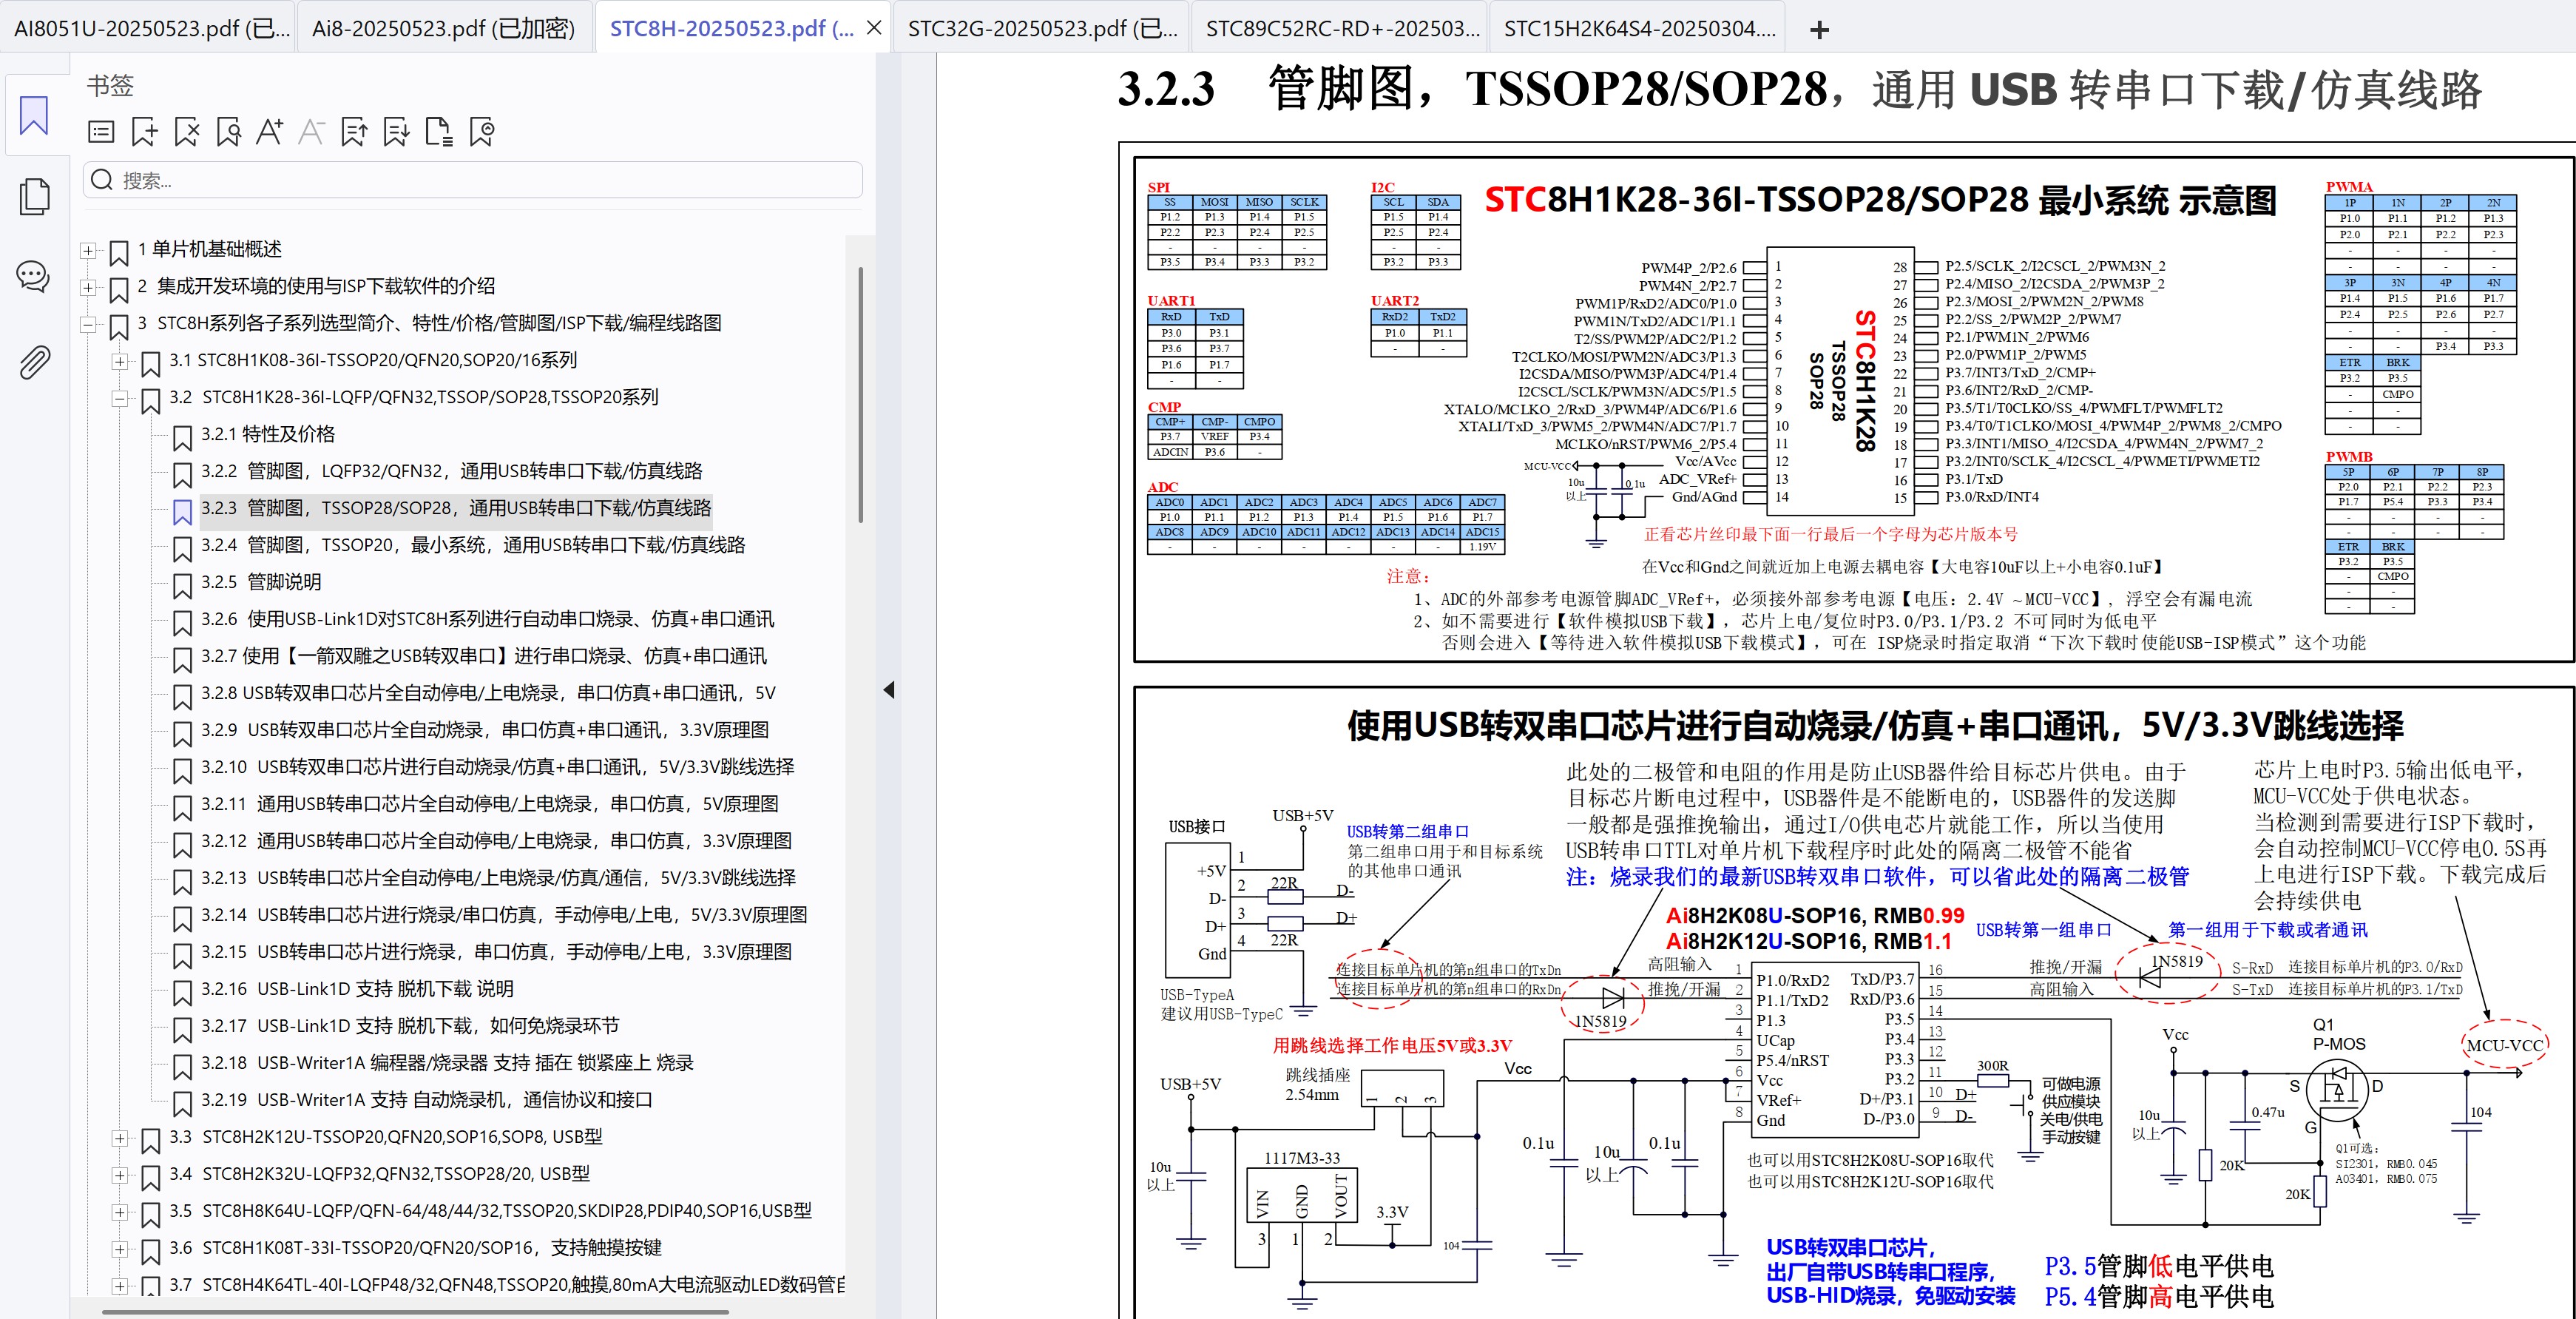This screenshot has width=2576, height=1319.
Task: Click the bookmark icon of 3.2.9 entry
Action: pyautogui.click(x=182, y=733)
